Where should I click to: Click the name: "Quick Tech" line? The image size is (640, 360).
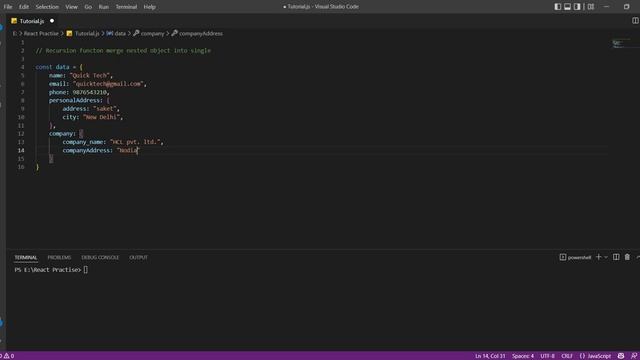(x=81, y=76)
